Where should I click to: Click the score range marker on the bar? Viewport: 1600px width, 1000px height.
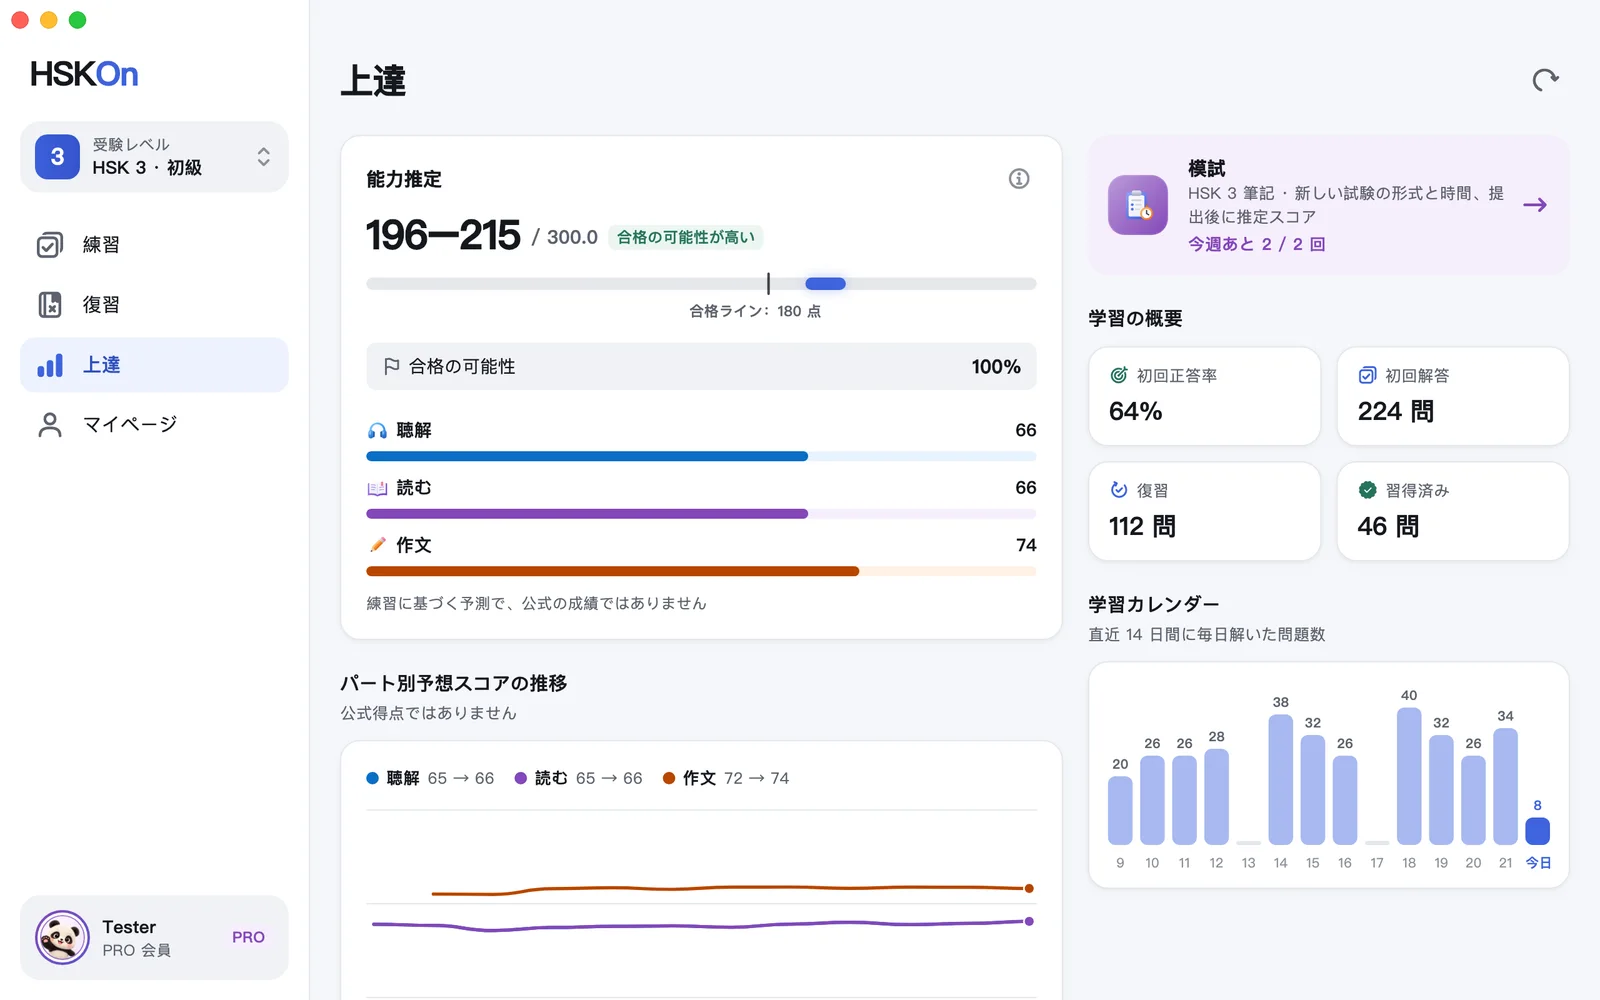826,284
